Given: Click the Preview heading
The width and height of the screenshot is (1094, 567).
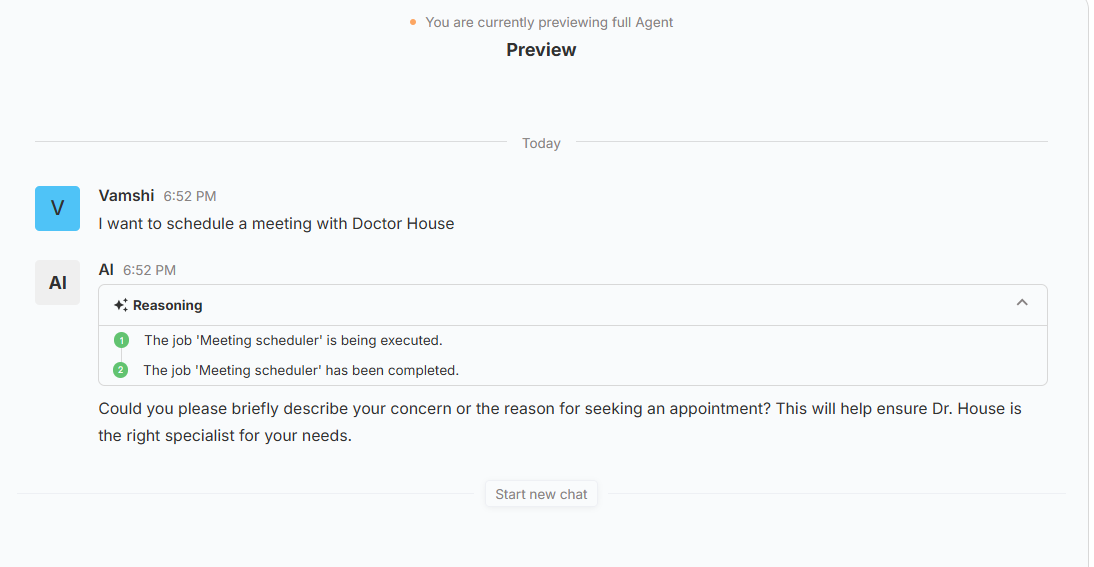Looking at the screenshot, I should point(541,50).
